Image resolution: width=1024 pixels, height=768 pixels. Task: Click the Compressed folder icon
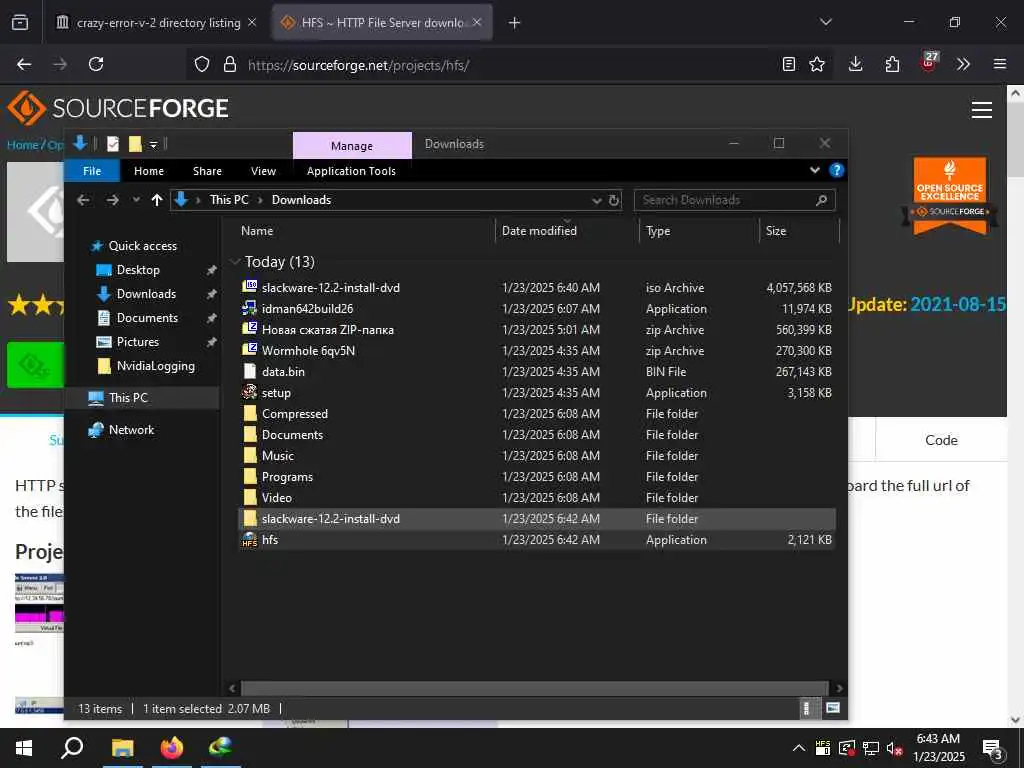(x=249, y=413)
